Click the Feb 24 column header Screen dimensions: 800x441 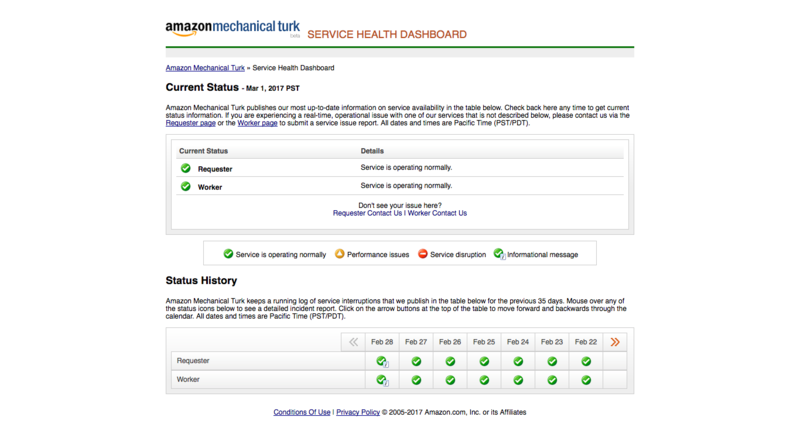(518, 342)
